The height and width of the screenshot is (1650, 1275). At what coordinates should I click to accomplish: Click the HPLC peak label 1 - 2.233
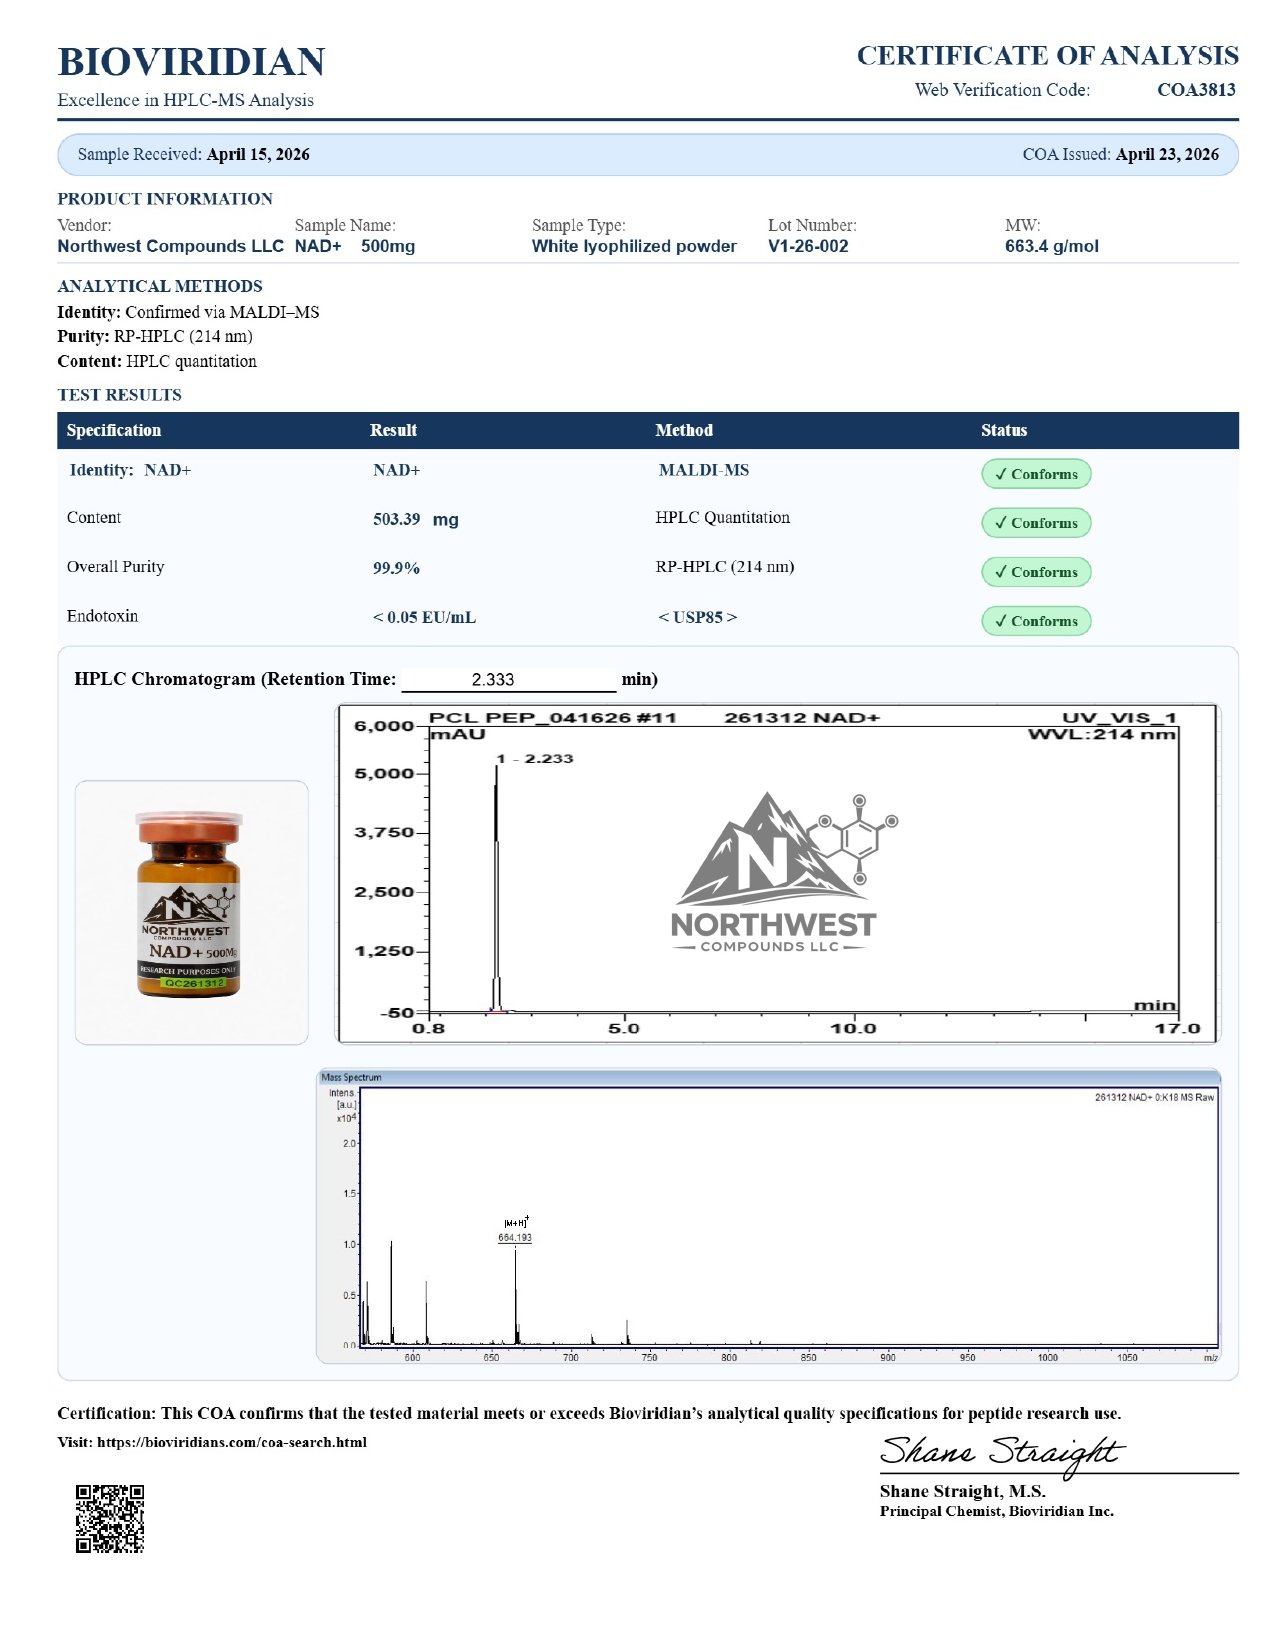[535, 759]
